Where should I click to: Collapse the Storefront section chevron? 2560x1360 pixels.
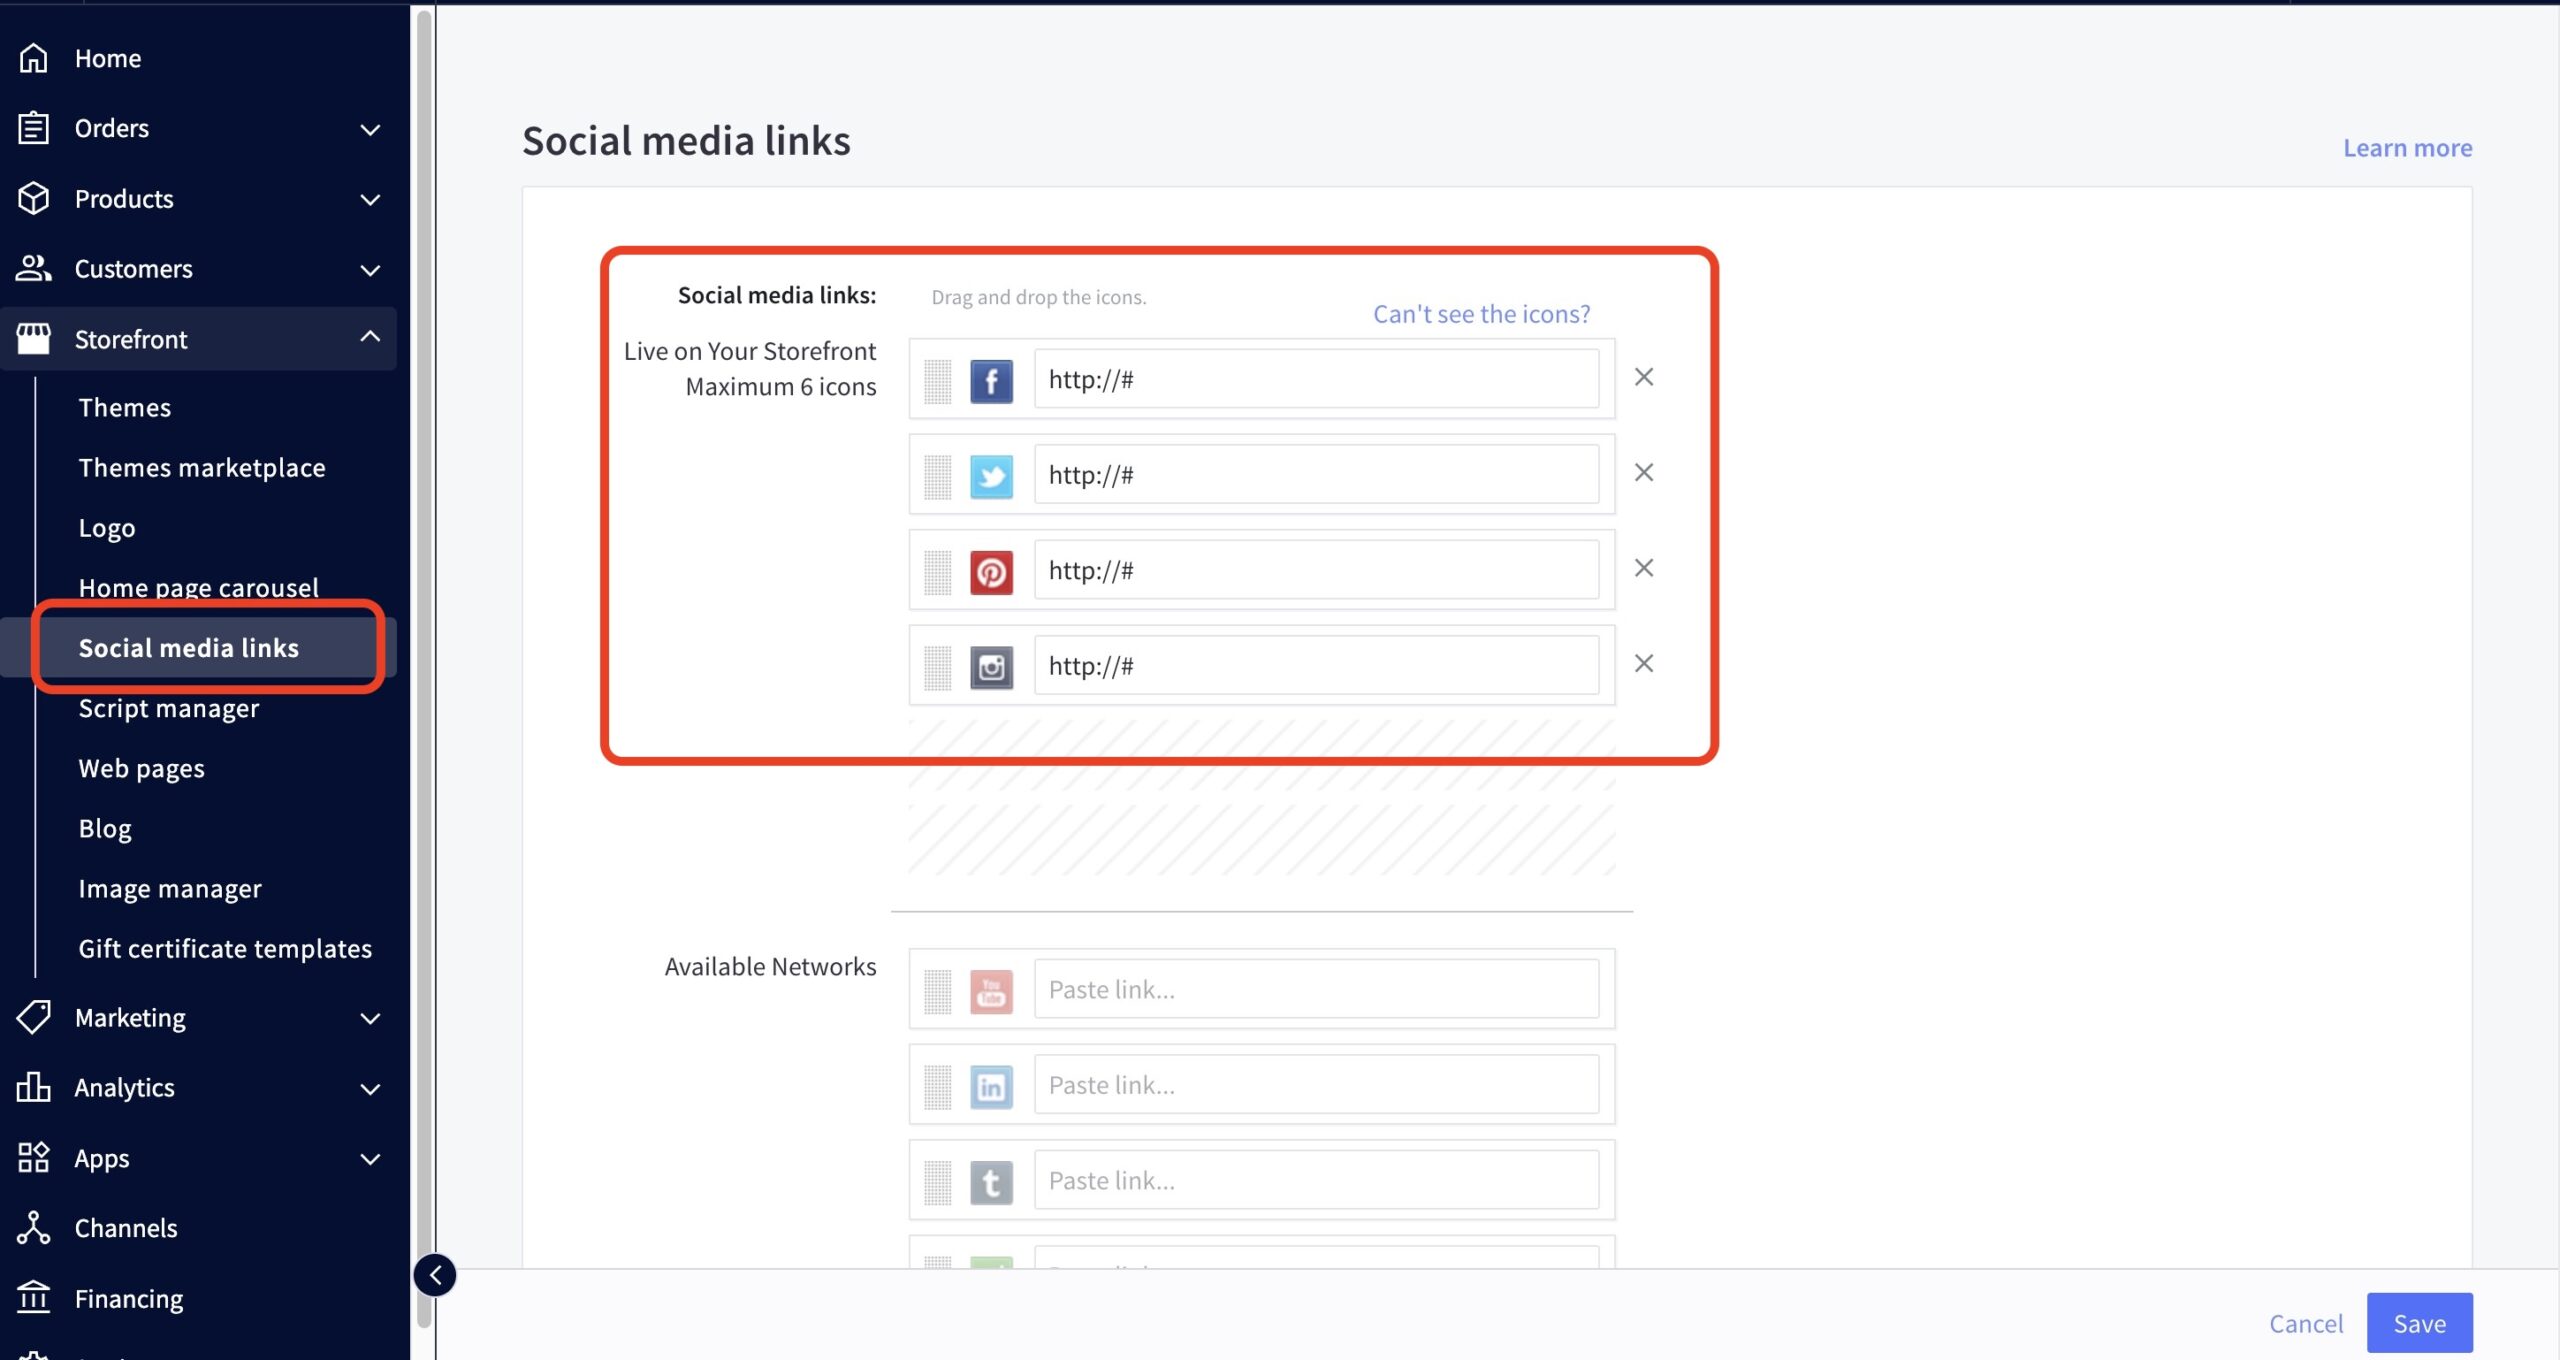click(370, 337)
